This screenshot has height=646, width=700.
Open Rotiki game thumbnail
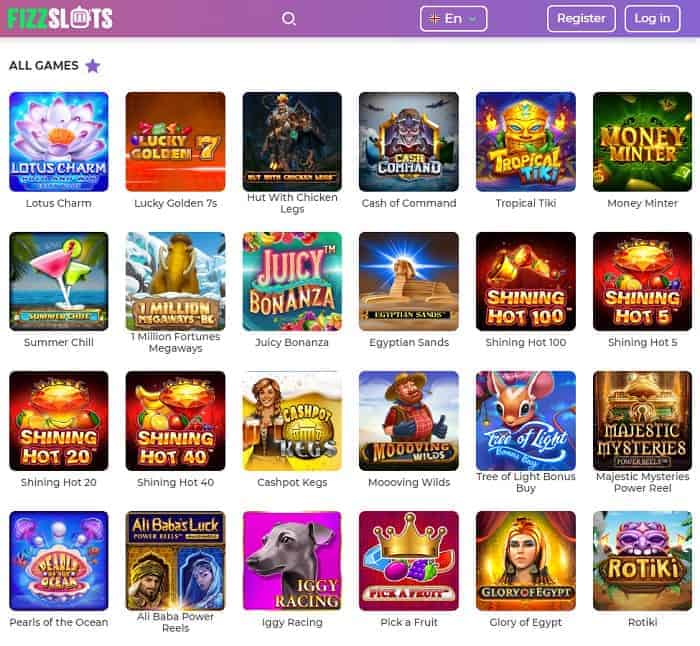642,561
